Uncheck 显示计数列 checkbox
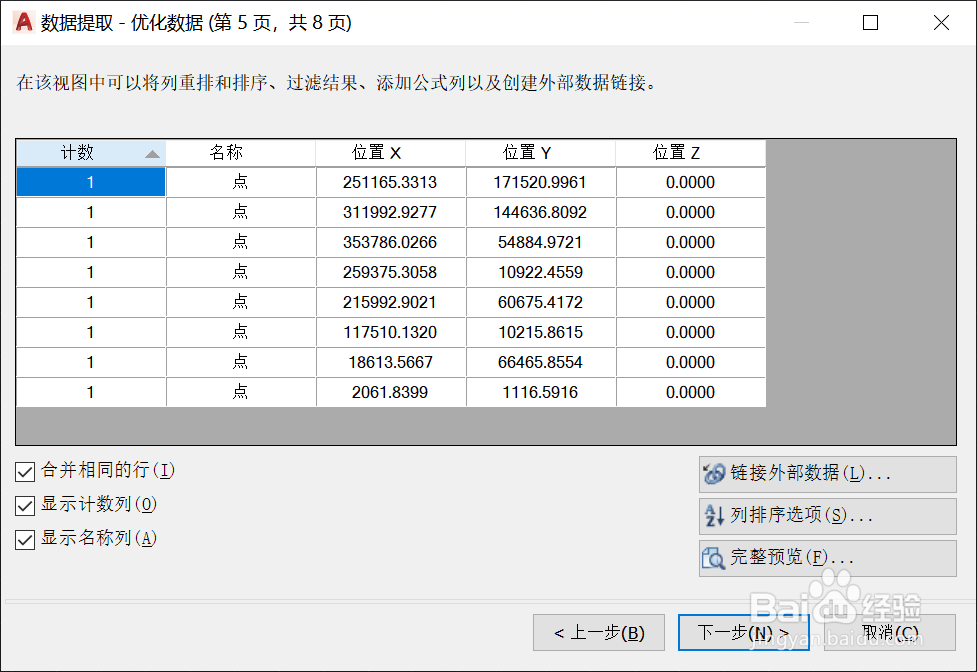Image resolution: width=977 pixels, height=672 pixels. (x=25, y=505)
